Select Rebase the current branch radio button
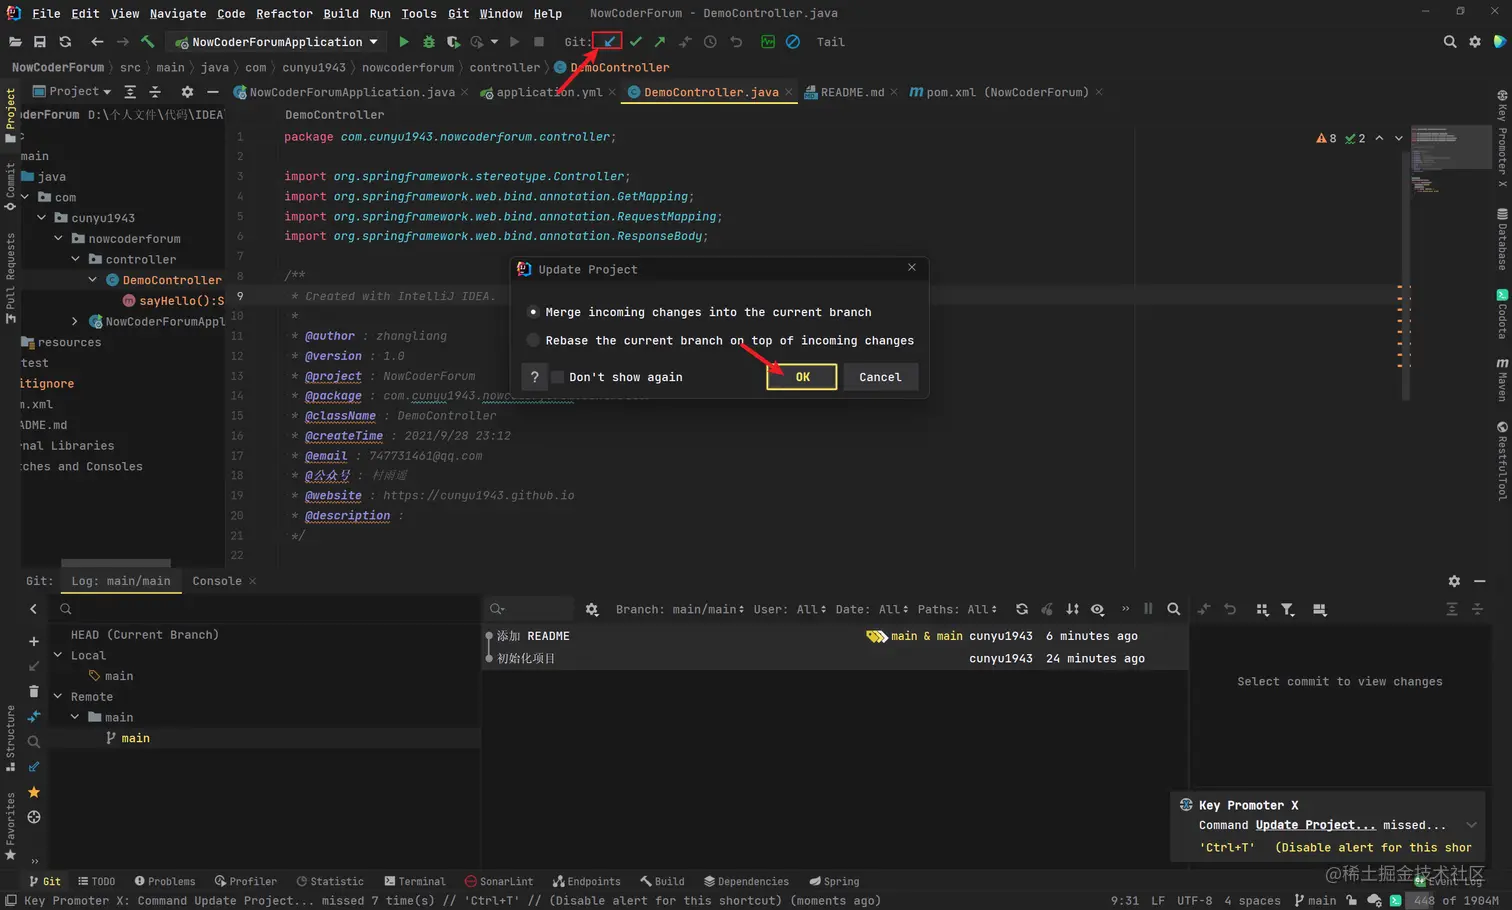This screenshot has height=910, width=1512. (533, 340)
